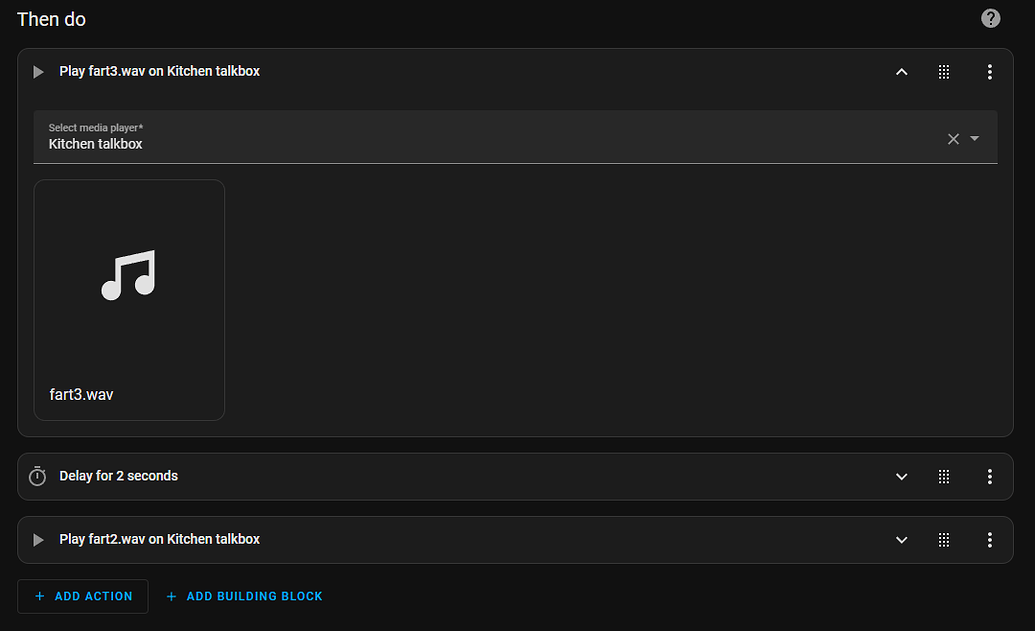Grab the drag handle on fart2.wav action

(943, 540)
